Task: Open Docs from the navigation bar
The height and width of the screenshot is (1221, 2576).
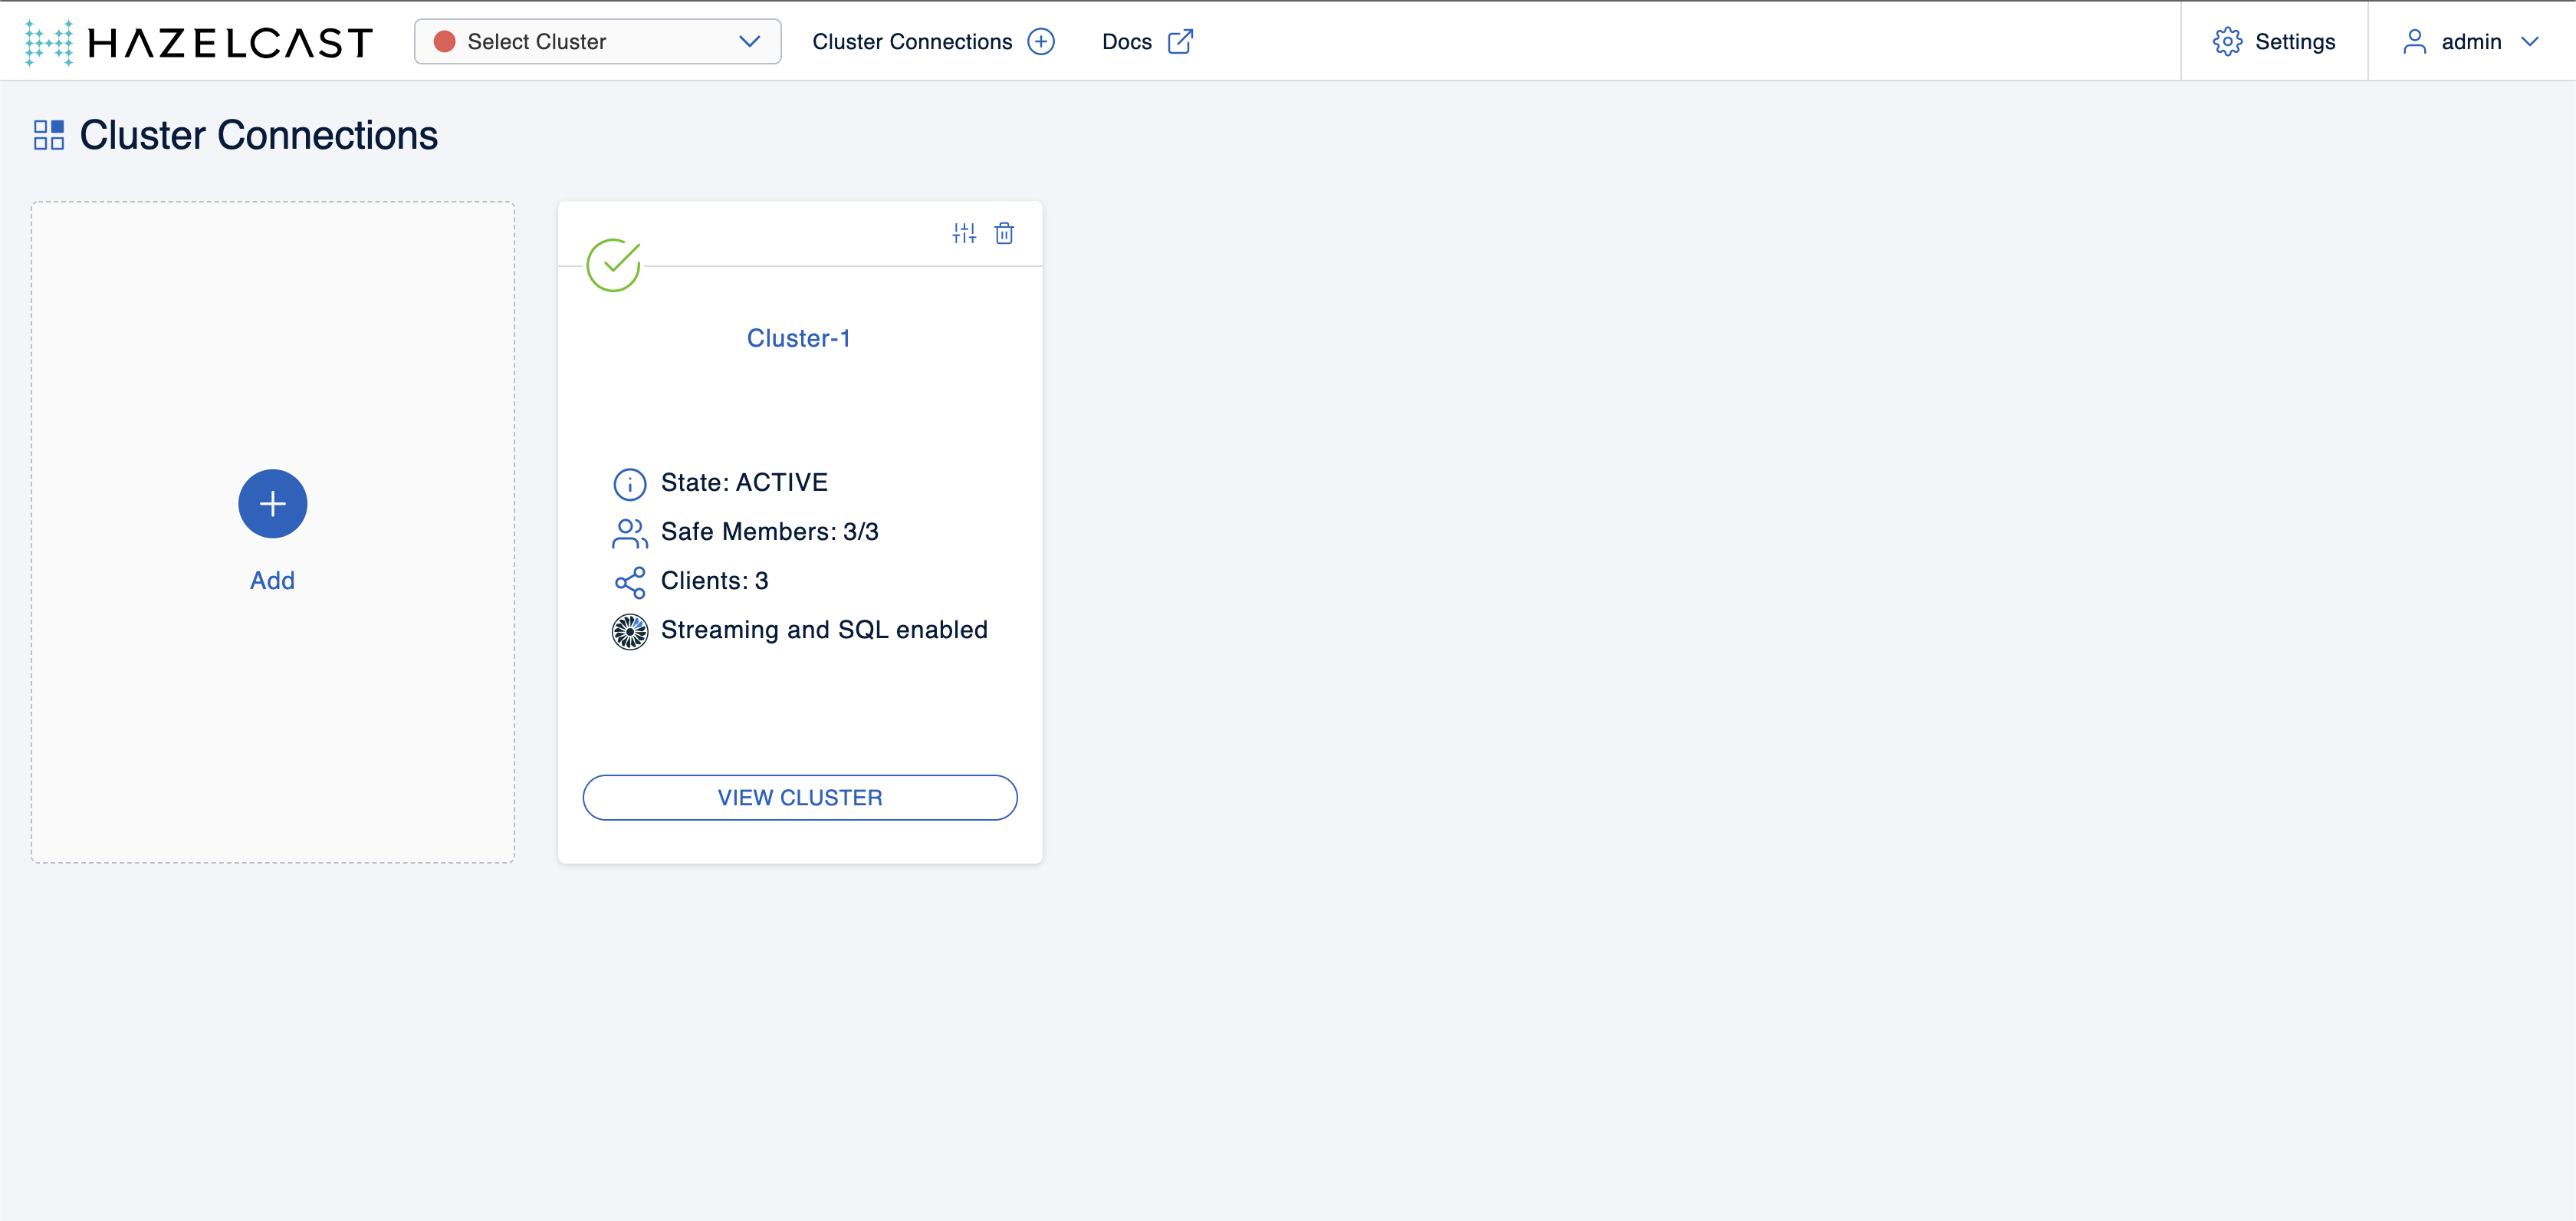Action: (1126, 41)
